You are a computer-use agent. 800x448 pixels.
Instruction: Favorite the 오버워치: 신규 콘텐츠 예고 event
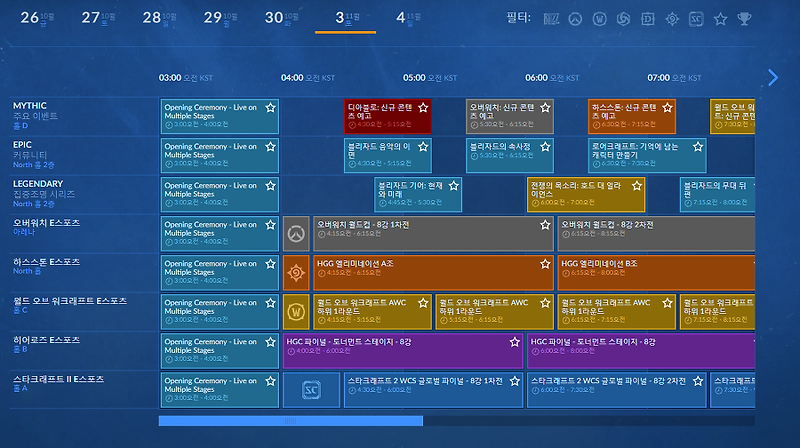point(545,108)
